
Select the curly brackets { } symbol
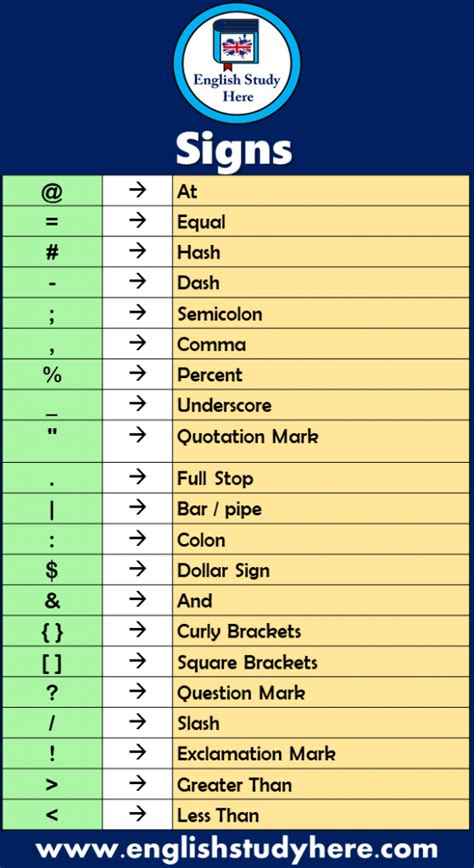tap(51, 632)
